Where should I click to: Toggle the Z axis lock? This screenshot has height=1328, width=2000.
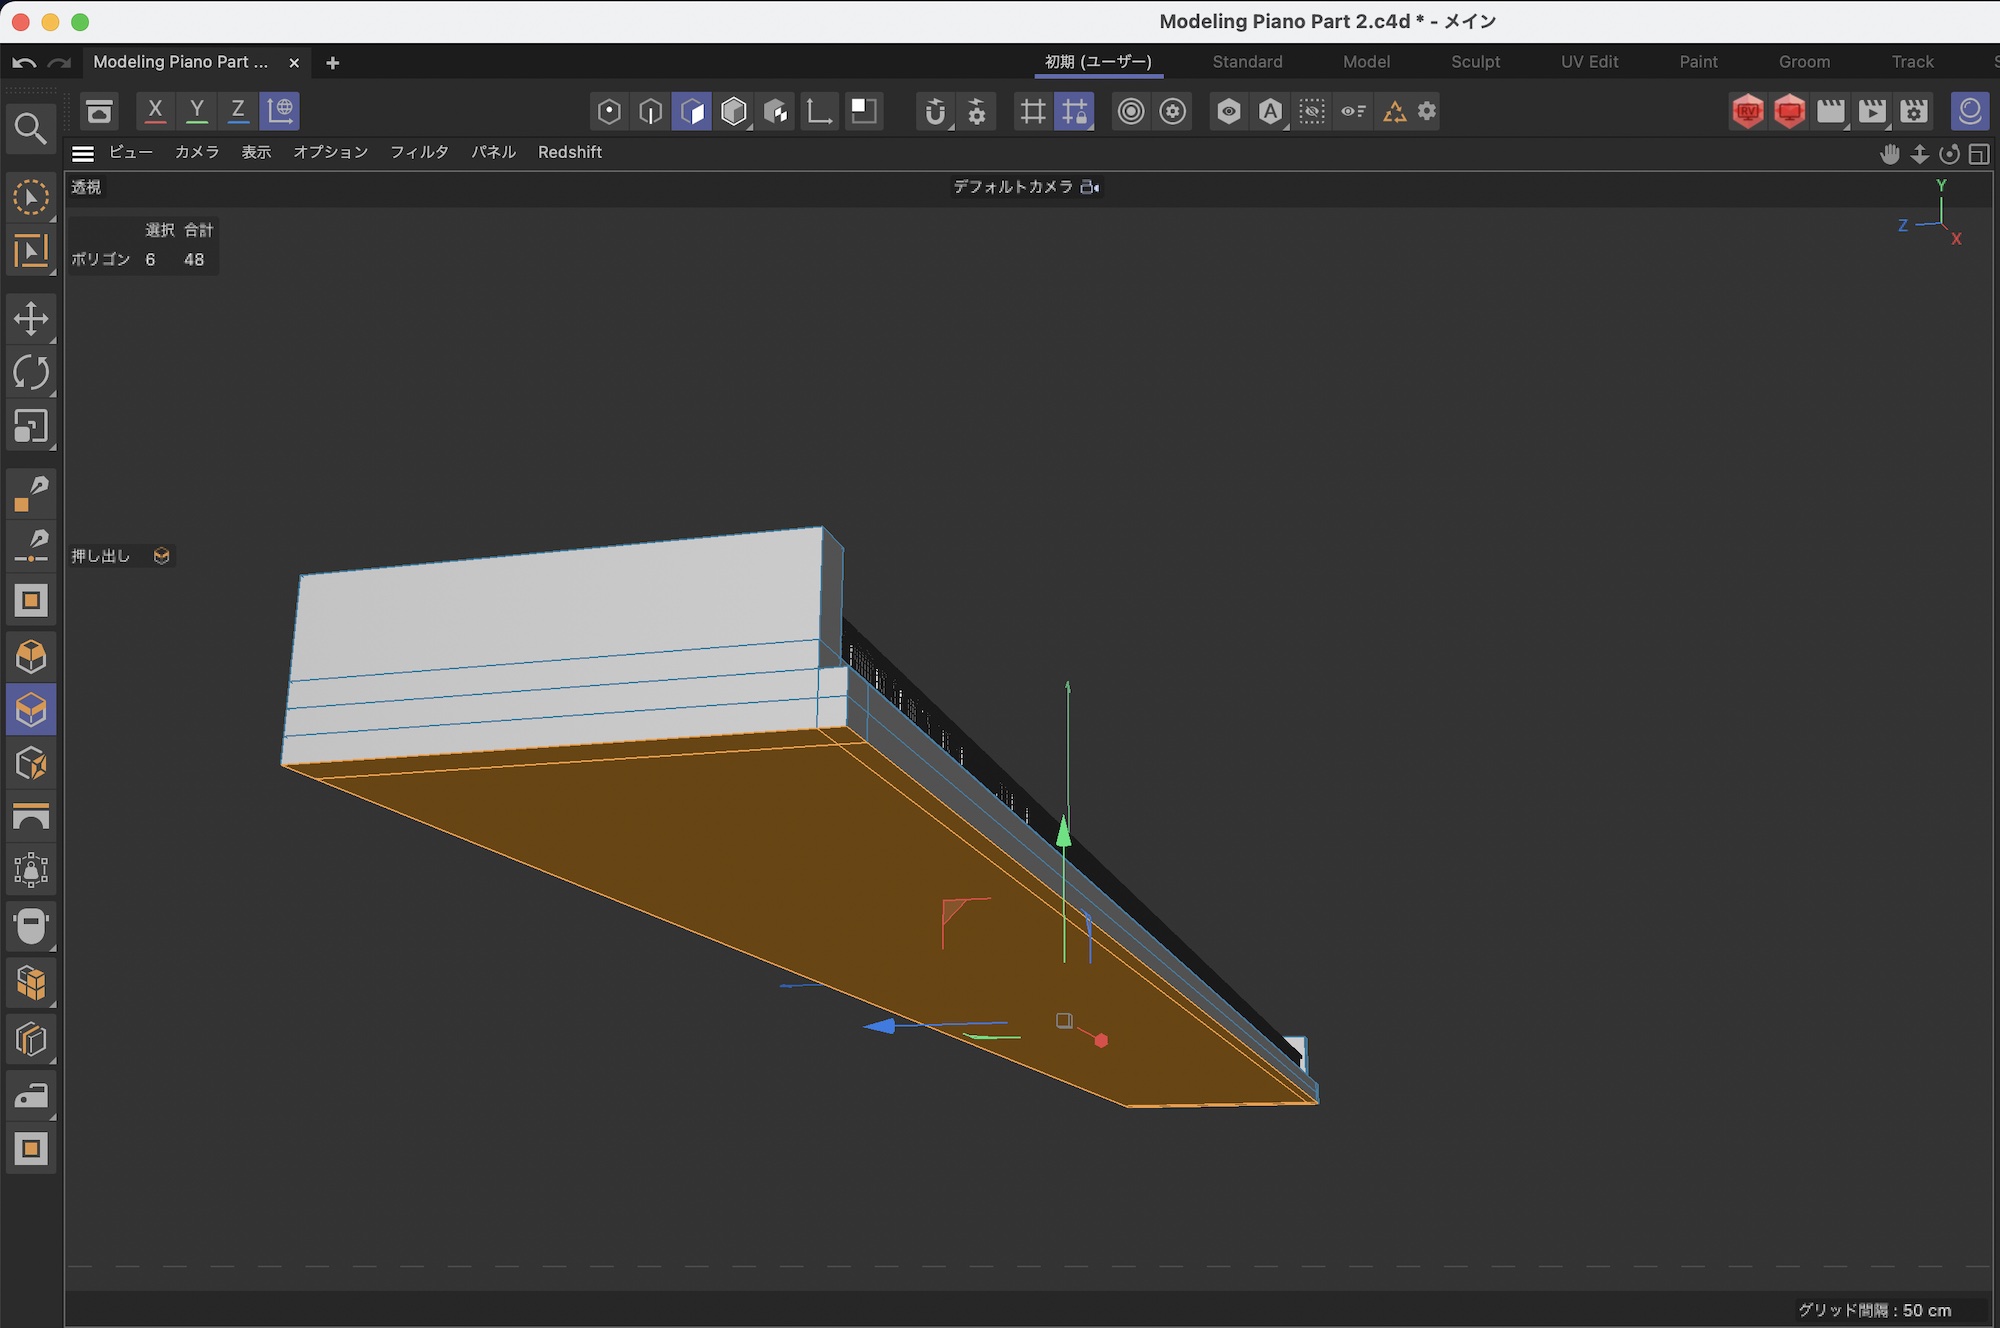(x=238, y=111)
